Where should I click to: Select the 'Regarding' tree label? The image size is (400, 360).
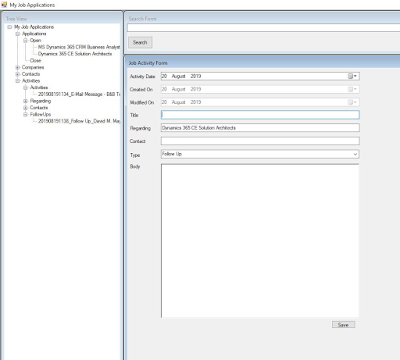pyautogui.click(x=40, y=101)
